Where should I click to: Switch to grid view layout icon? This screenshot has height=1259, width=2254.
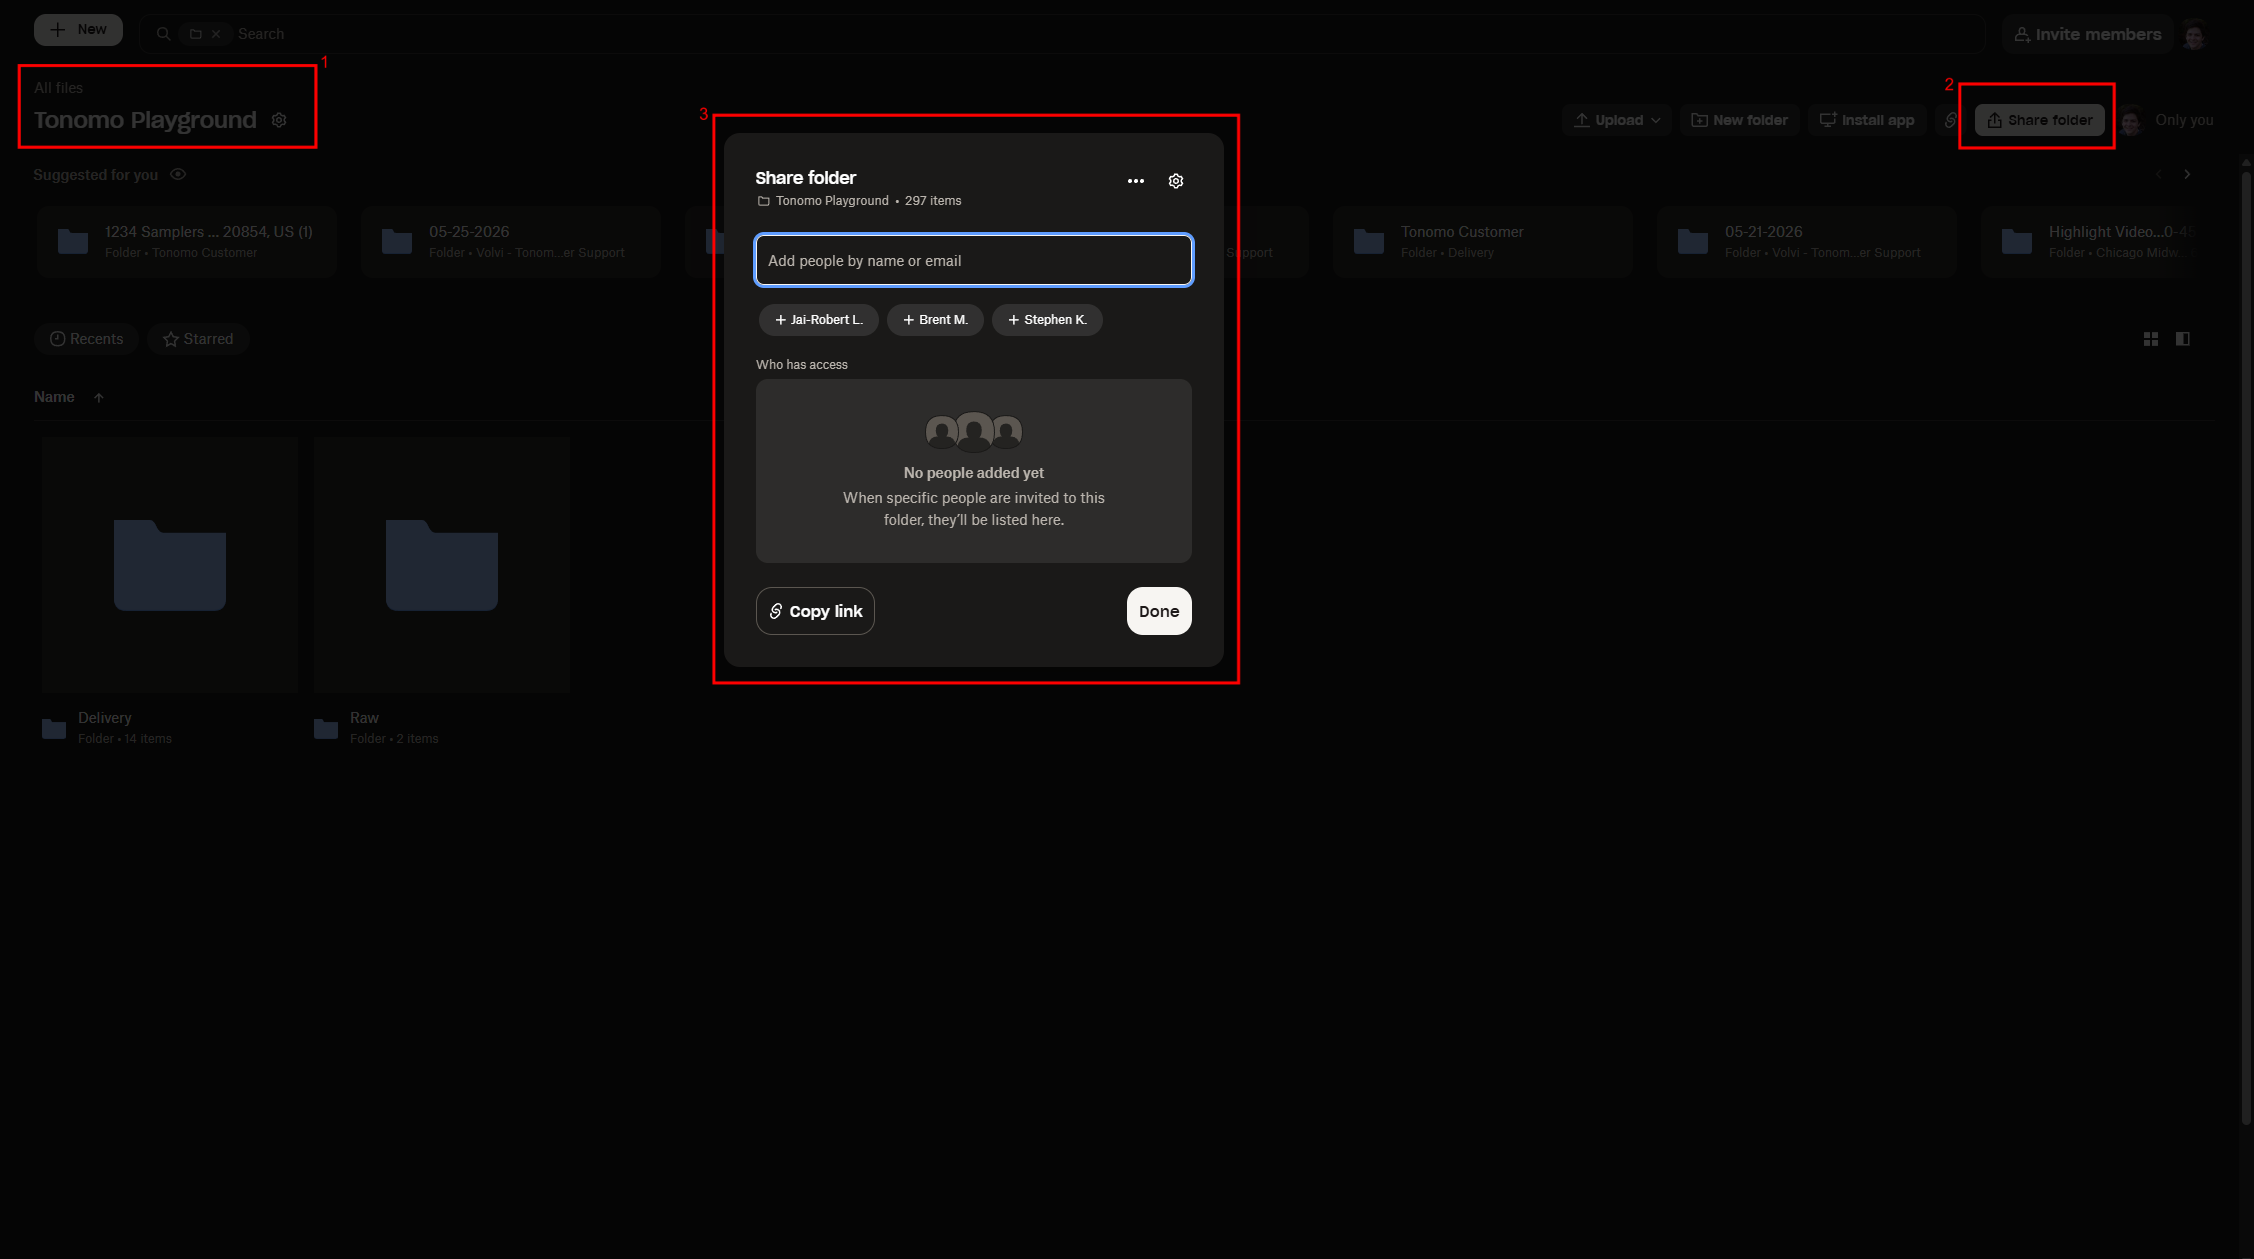pos(2151,339)
